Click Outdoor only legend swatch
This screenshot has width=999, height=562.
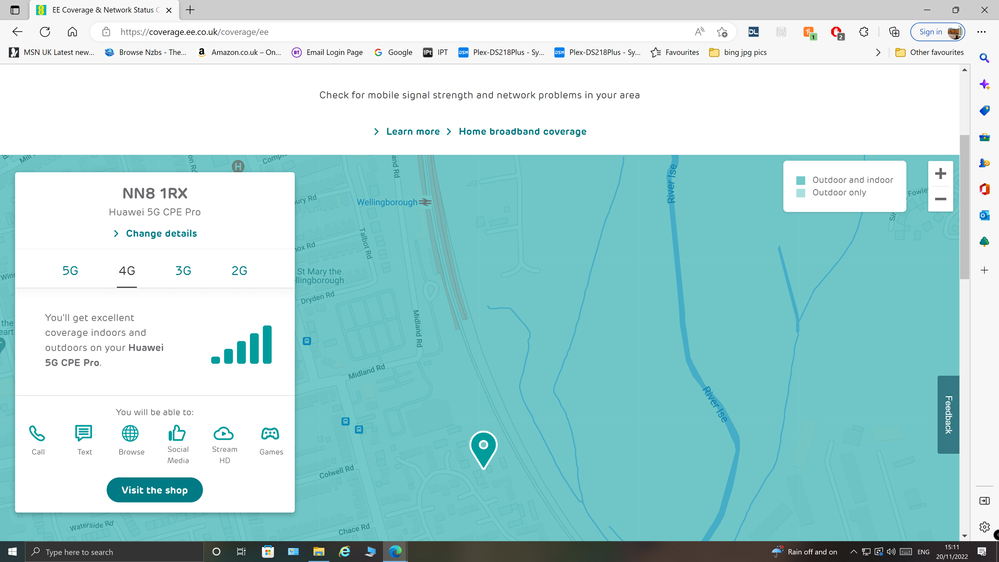pyautogui.click(x=801, y=193)
